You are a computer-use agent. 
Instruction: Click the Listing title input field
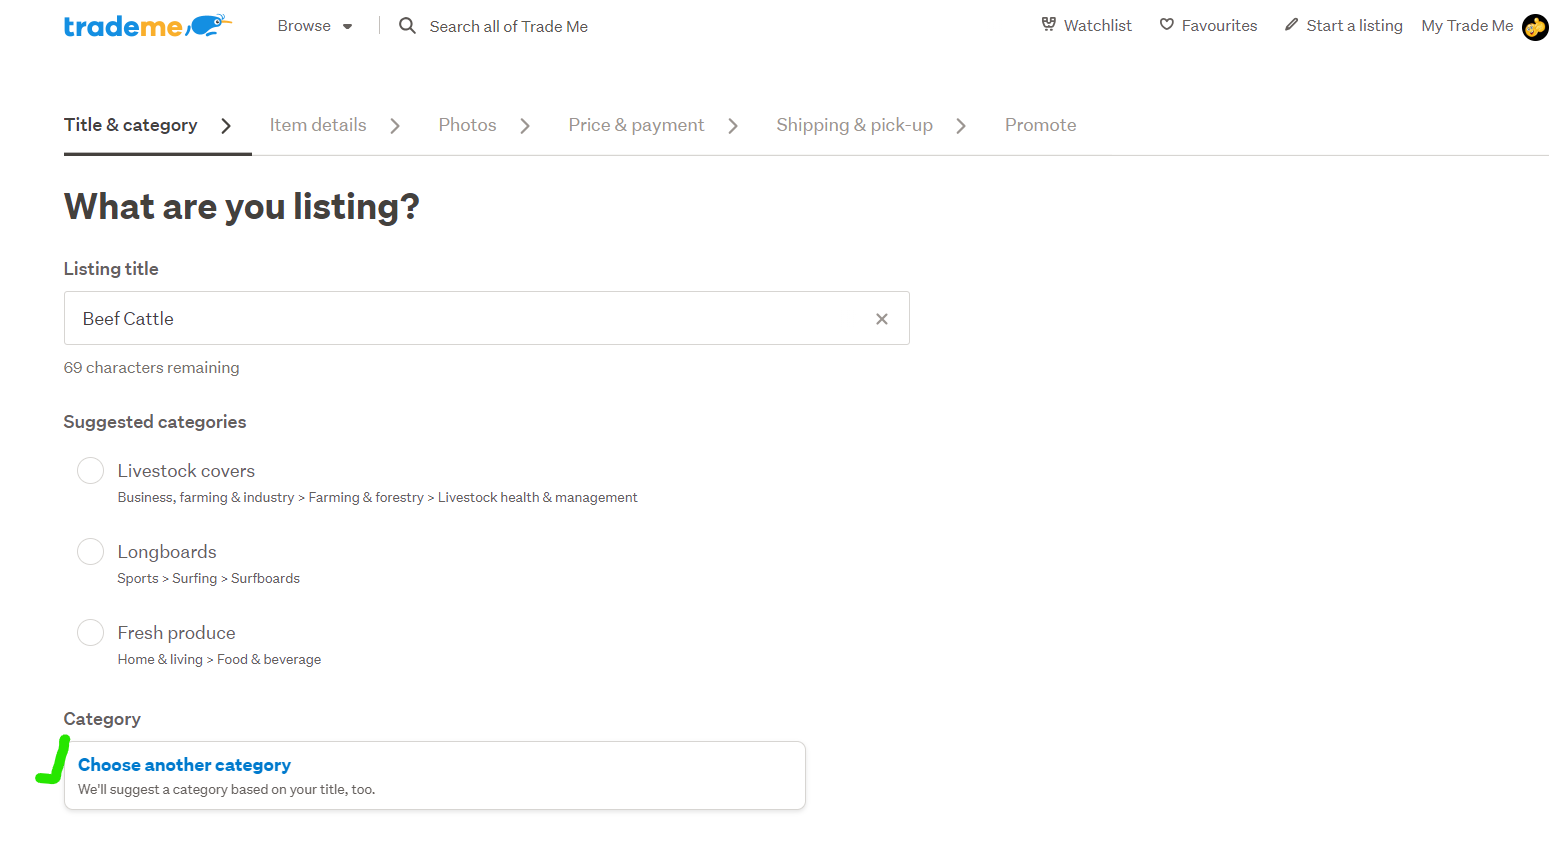click(470, 319)
